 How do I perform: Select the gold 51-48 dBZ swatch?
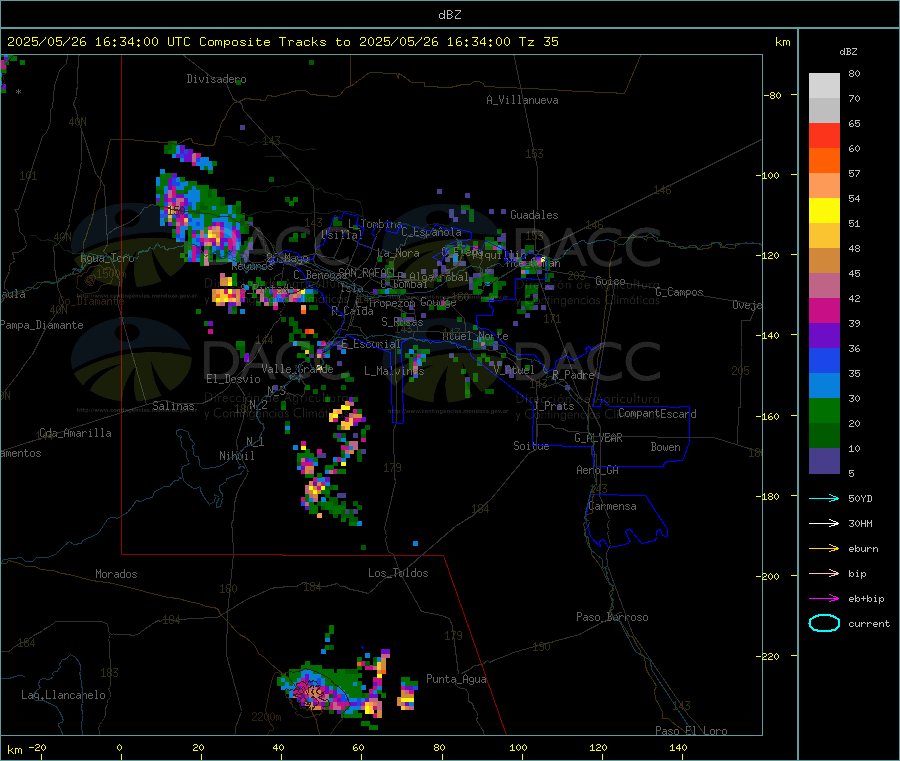click(x=824, y=236)
